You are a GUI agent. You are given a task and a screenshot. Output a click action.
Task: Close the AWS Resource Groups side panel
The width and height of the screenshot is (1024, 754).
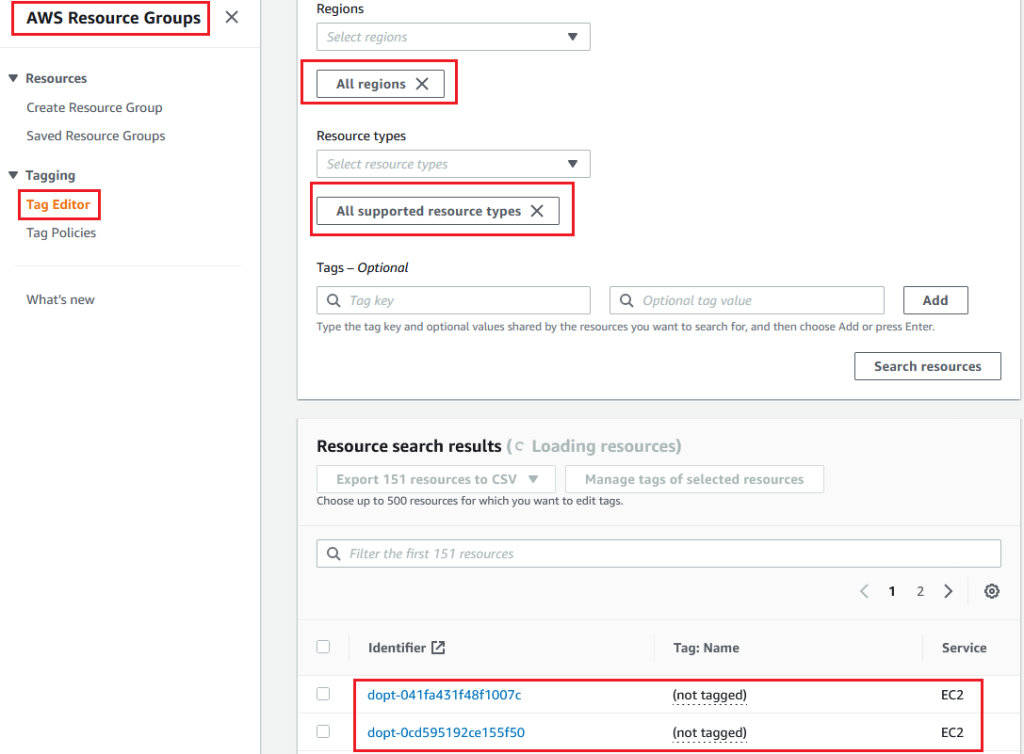click(232, 17)
